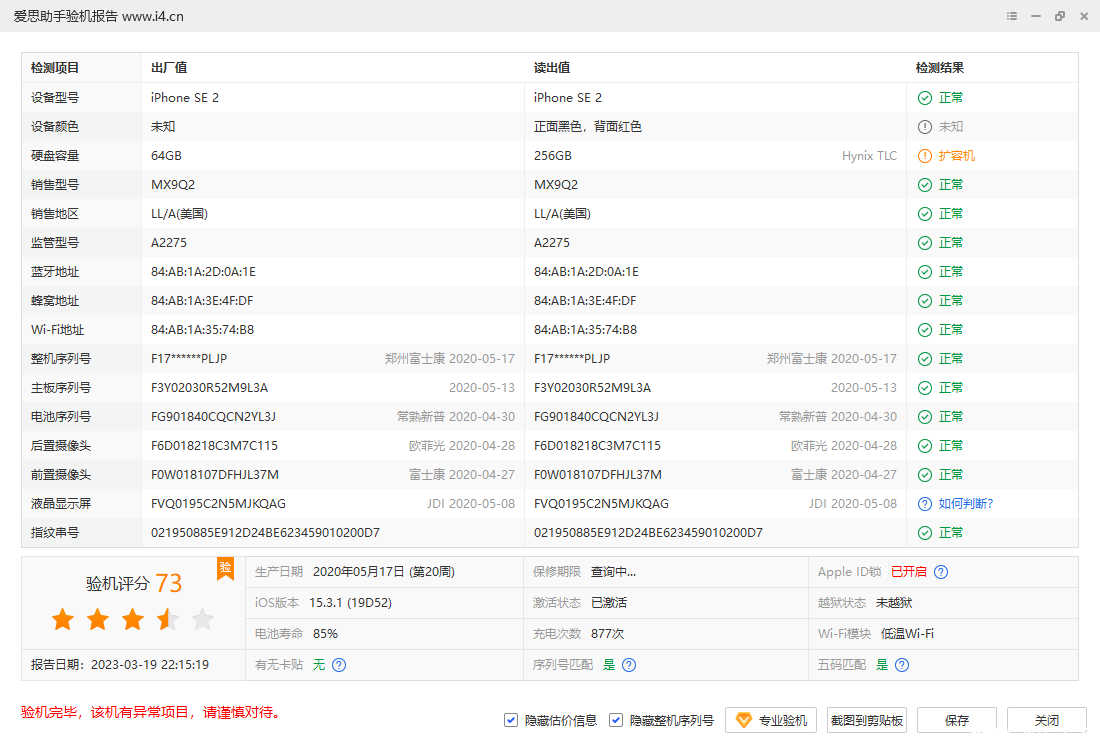Click the green check icon in 蓝牙地址 row
Image resolution: width=1100 pixels, height=749 pixels.
click(925, 272)
